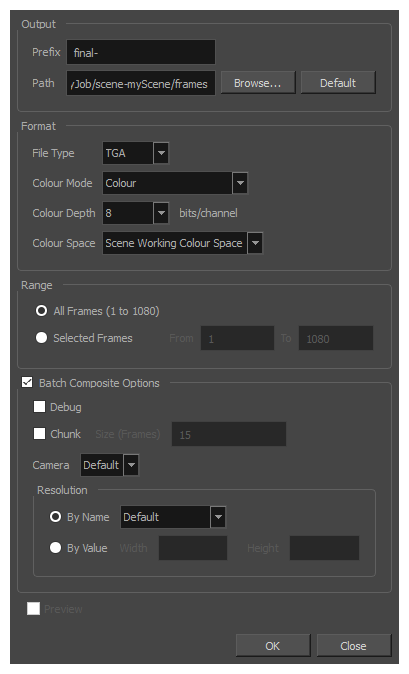Toggle the Preview checkbox
This screenshot has width=409, height=674.
click(33, 609)
